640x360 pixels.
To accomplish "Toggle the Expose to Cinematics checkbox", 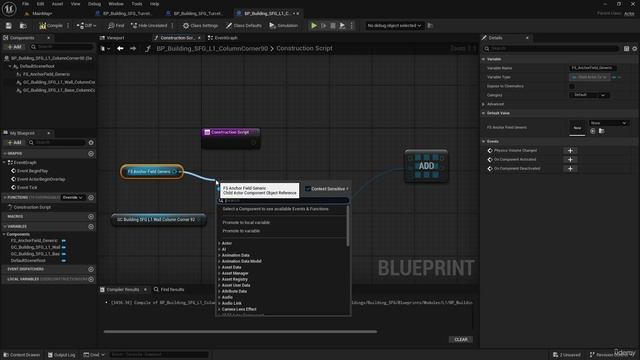I will 572,86.
